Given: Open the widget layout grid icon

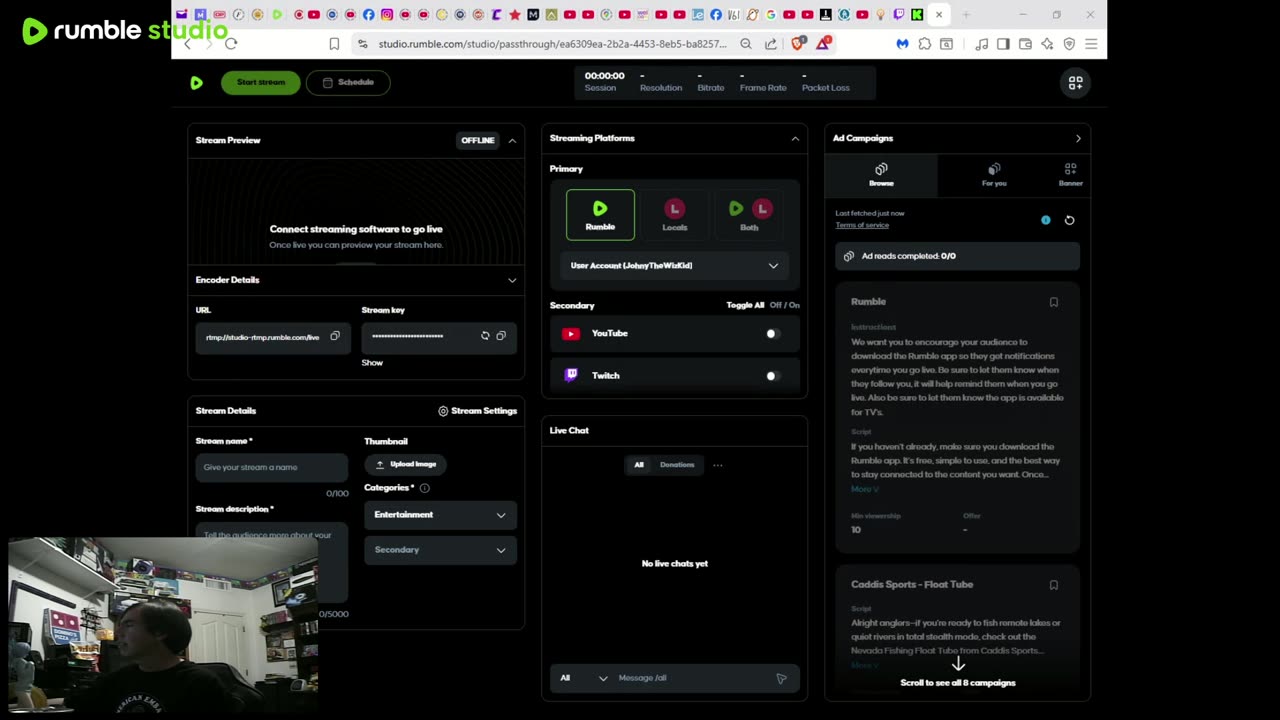Looking at the screenshot, I should point(1075,84).
